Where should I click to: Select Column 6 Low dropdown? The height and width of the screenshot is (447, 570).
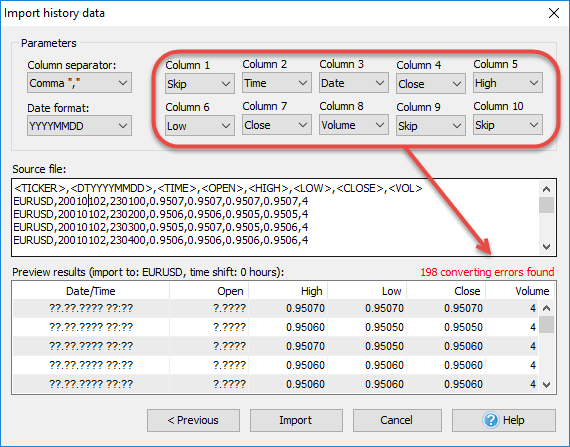(200, 126)
